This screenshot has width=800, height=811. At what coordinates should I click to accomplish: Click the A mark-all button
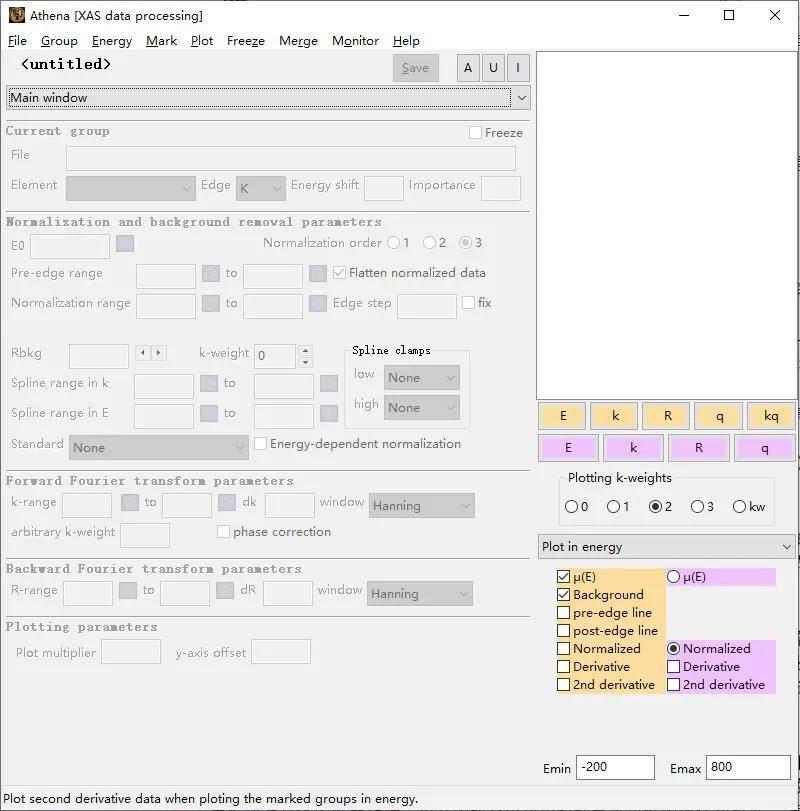tap(467, 68)
